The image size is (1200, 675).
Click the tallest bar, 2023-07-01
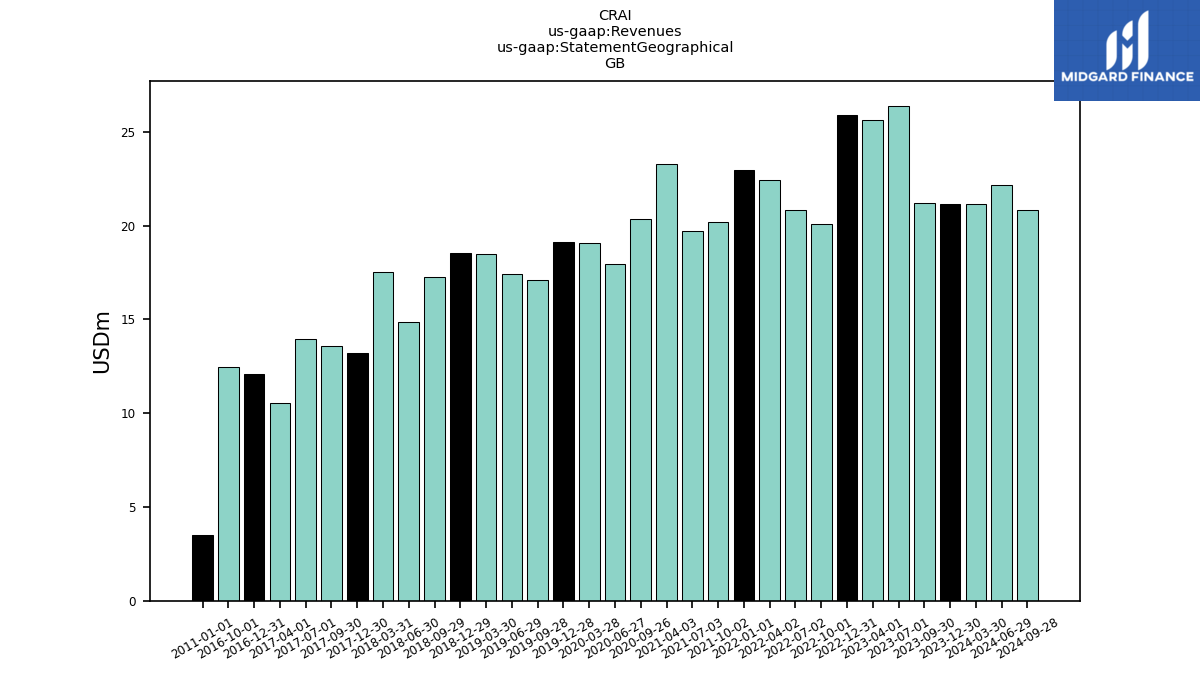coord(899,354)
